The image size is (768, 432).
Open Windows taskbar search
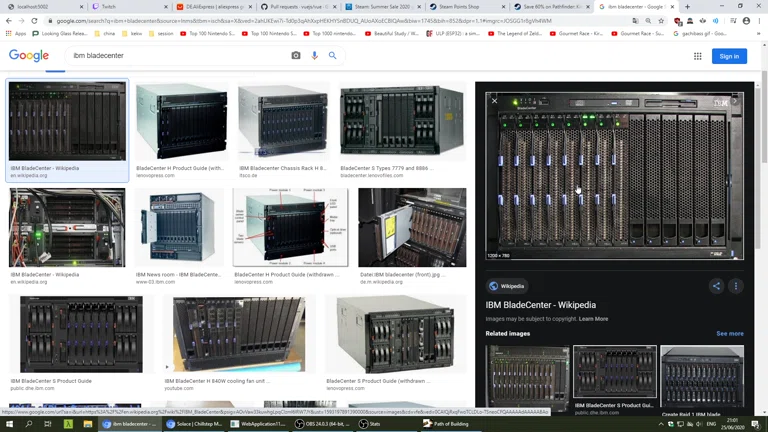(28, 424)
